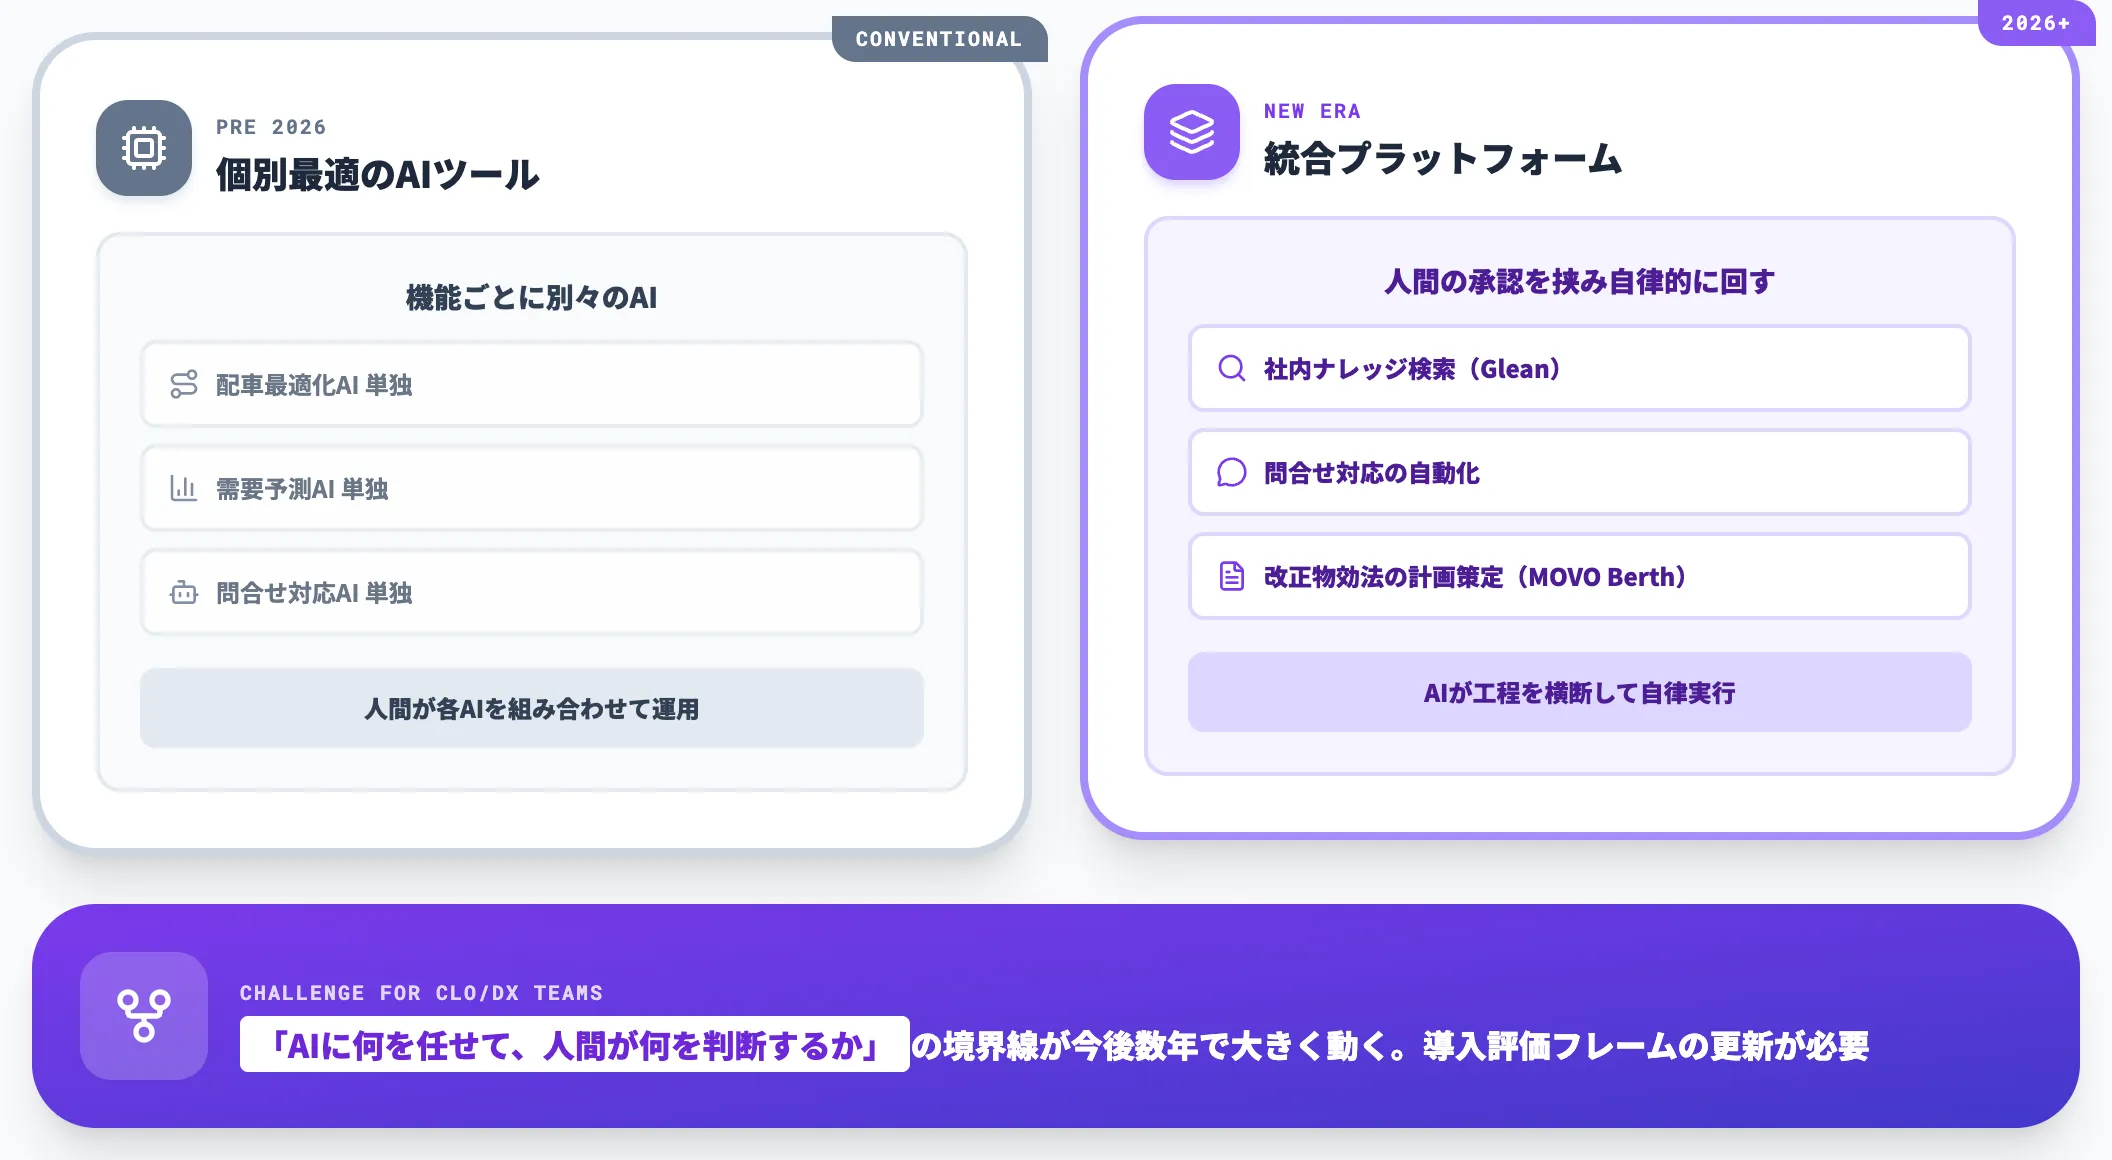Click the 統合プラットフォーム heading
The width and height of the screenshot is (2112, 1160).
click(1443, 159)
